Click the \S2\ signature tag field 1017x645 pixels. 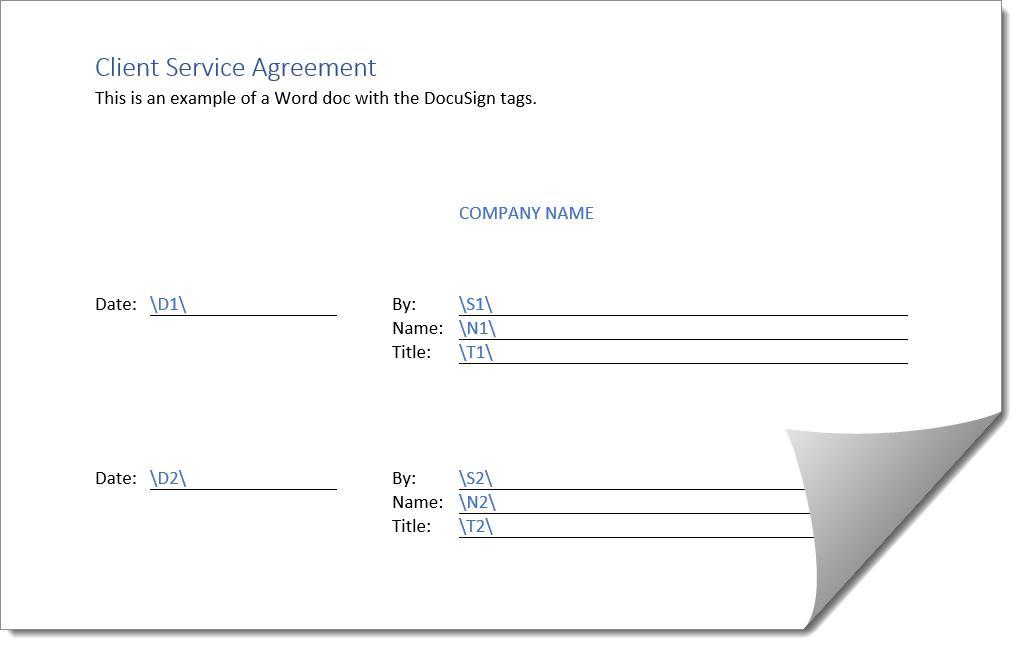(x=476, y=478)
